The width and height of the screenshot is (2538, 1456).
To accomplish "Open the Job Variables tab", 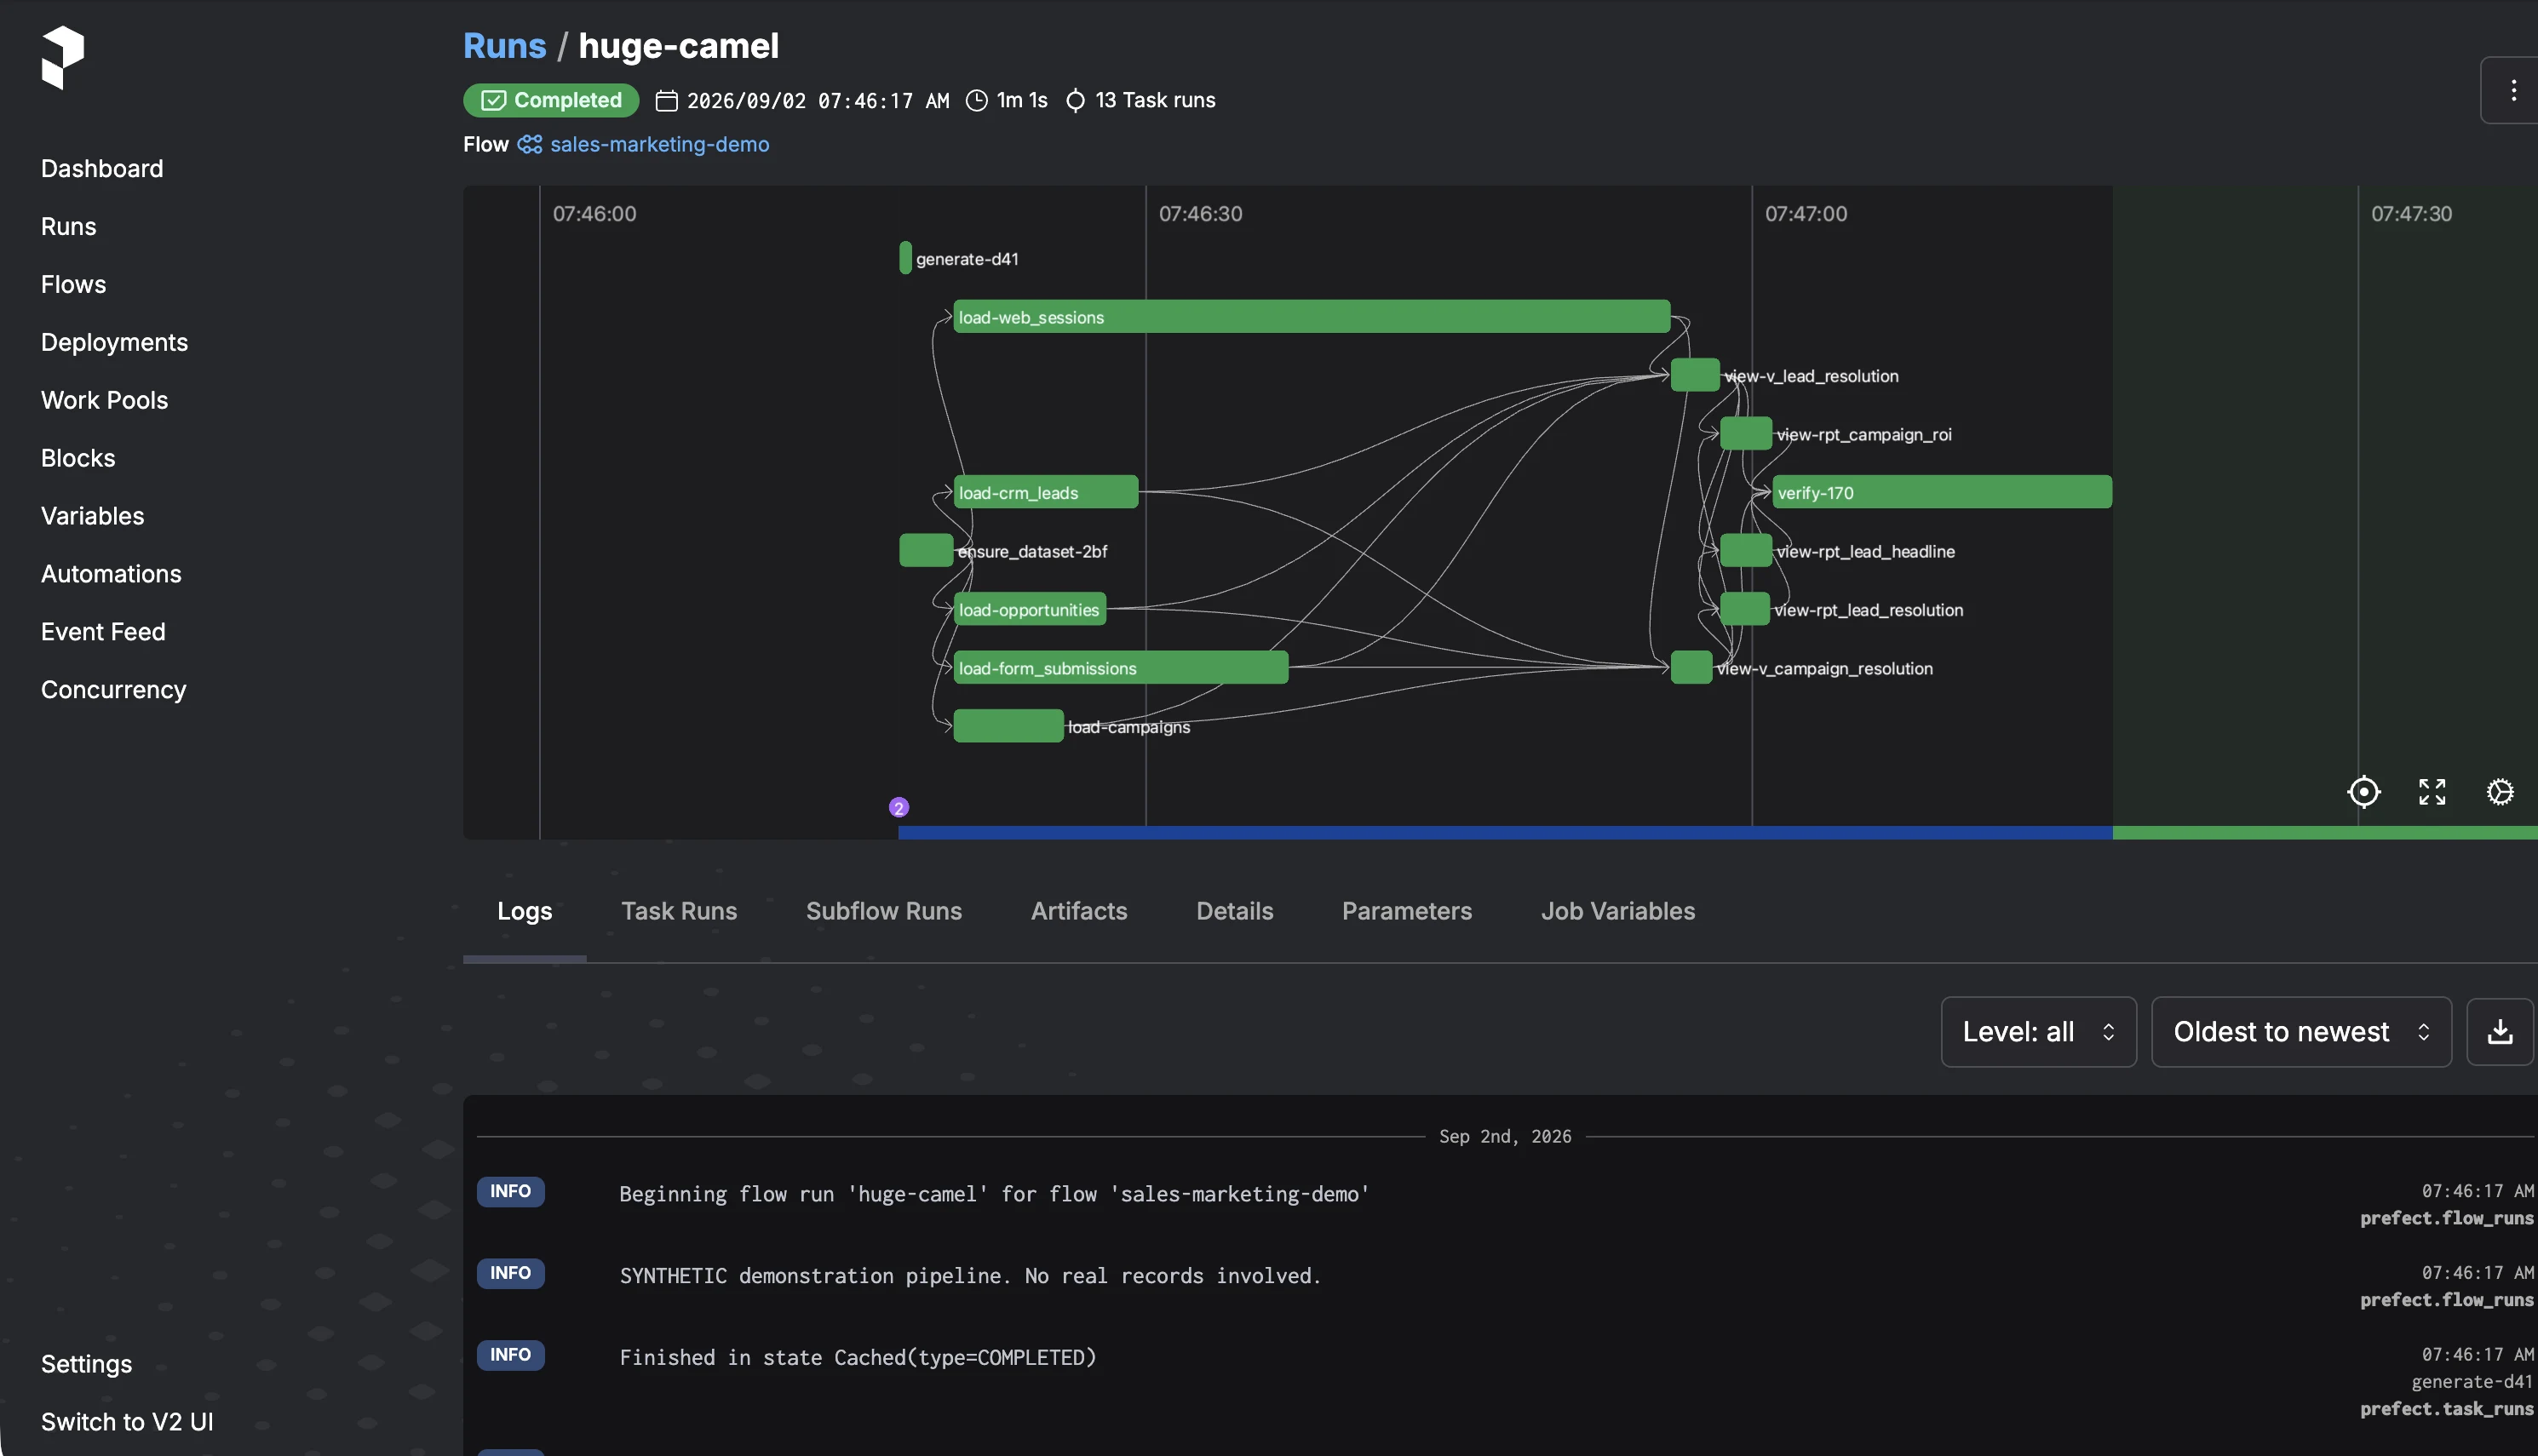I will 1618,911.
